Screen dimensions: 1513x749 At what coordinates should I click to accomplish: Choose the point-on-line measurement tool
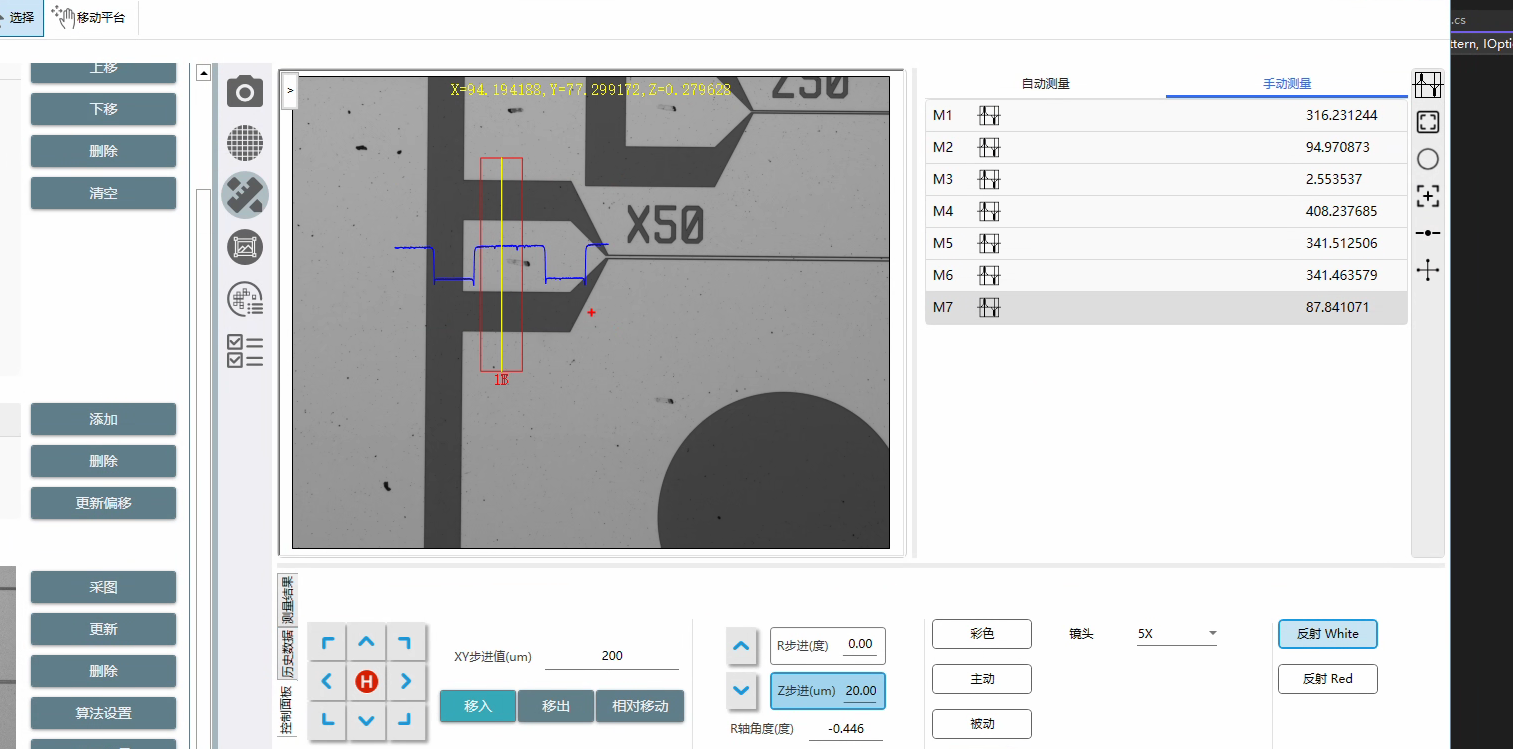1428,233
